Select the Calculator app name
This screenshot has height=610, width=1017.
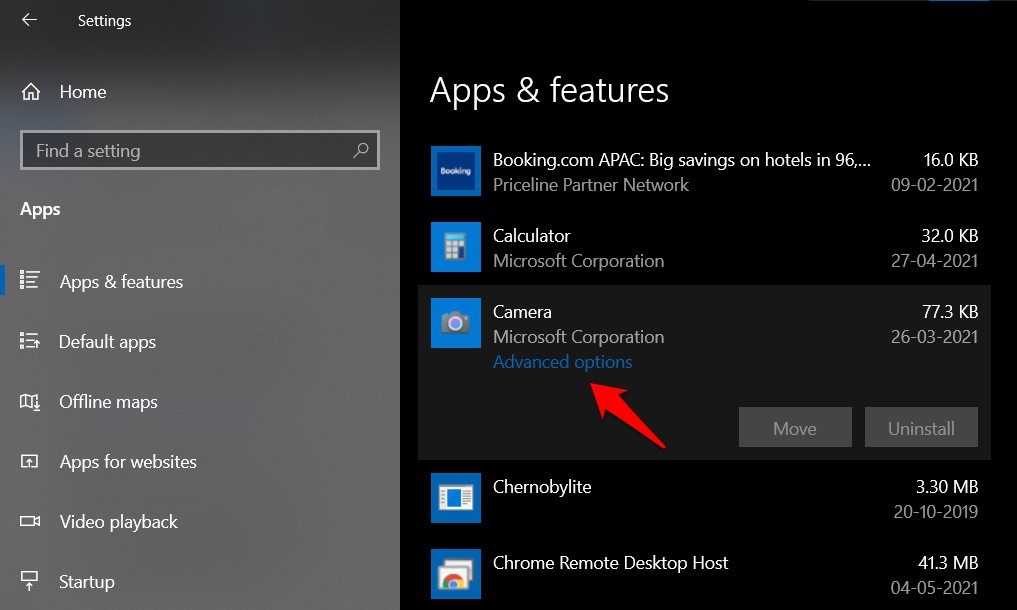tap(532, 236)
